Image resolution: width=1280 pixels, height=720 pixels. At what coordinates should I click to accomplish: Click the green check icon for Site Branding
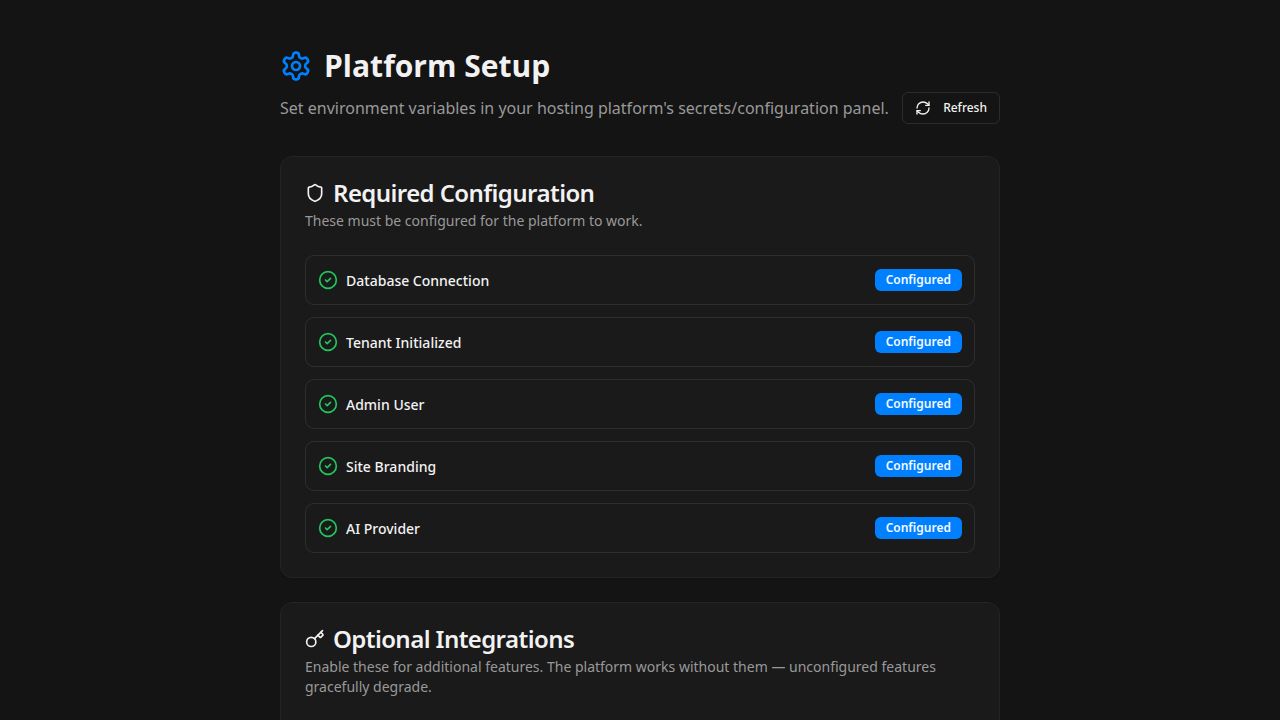[x=328, y=466]
